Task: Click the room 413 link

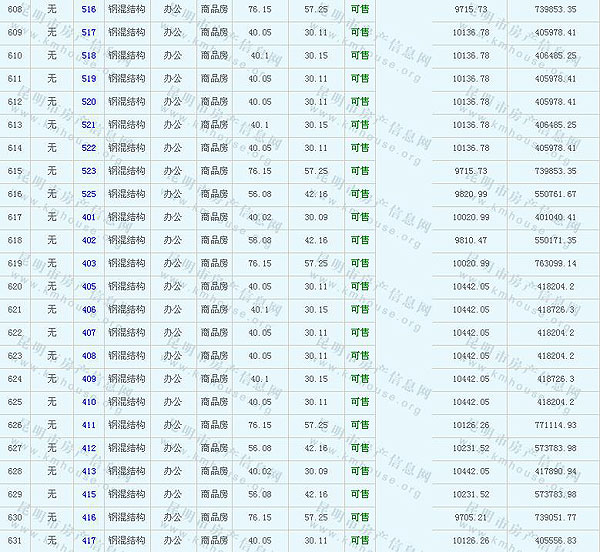Action: pos(89,471)
